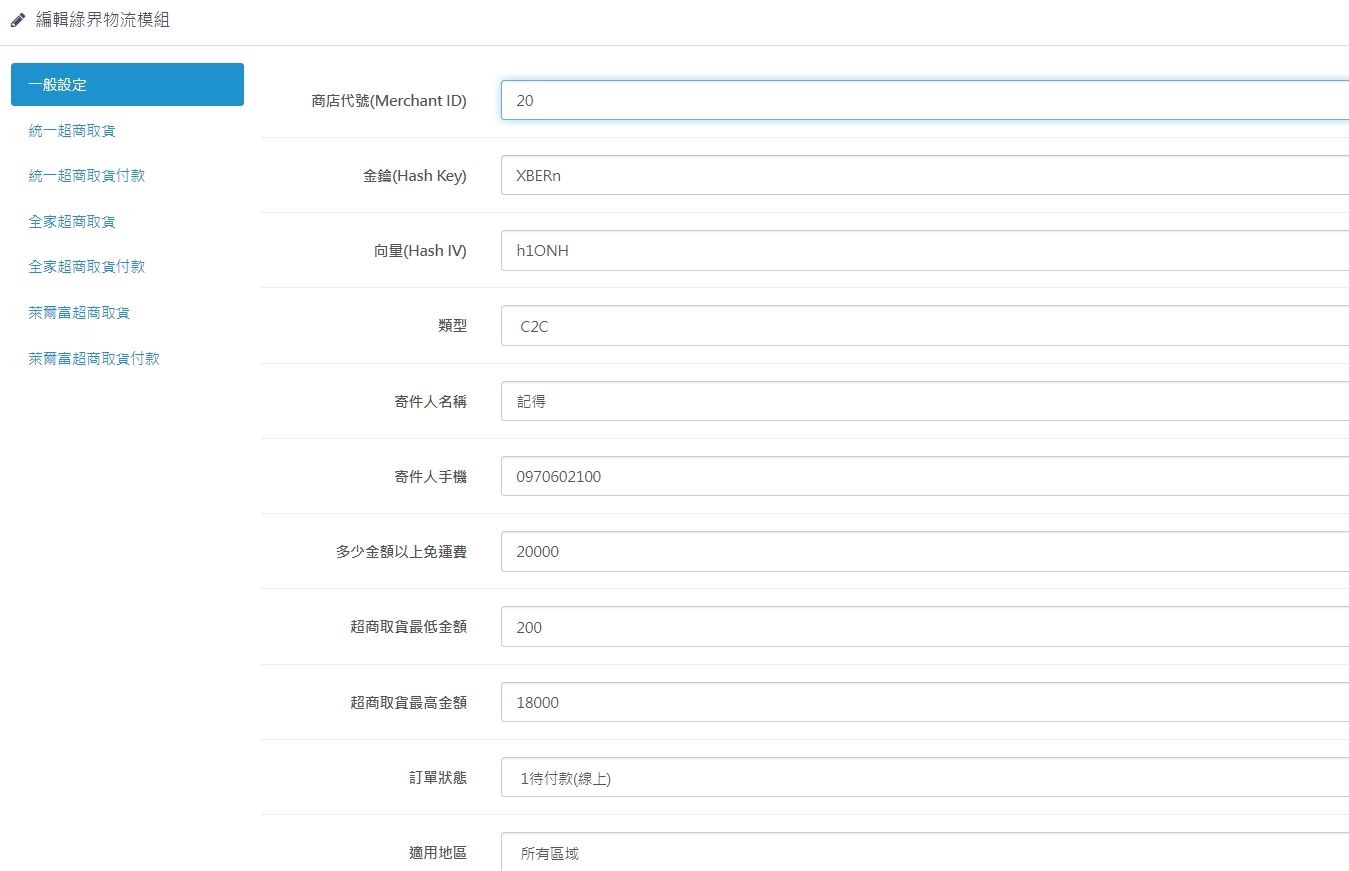Click the pencil edit icon in header

click(x=18, y=20)
